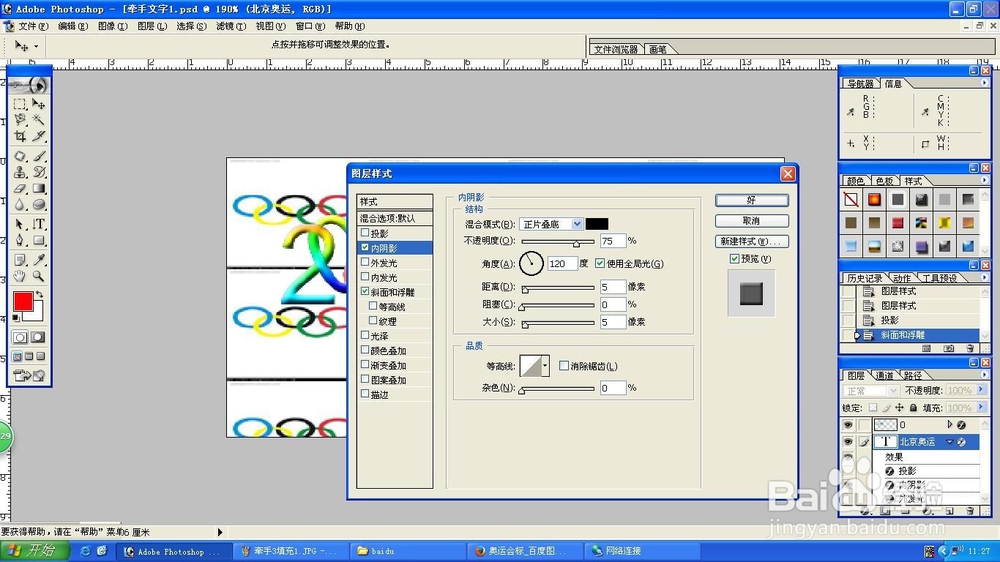Select the Magic Wand tool
Viewport: 1000px width, 562px height.
(38, 120)
